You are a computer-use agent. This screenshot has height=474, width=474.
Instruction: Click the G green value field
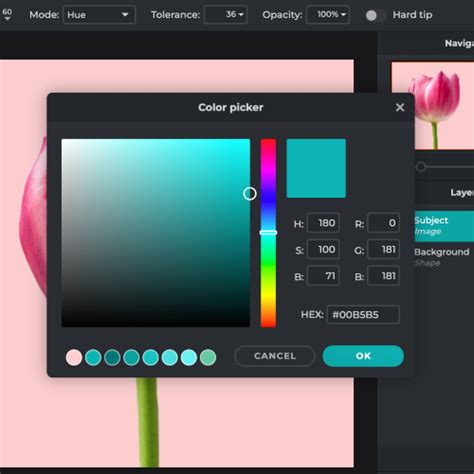click(383, 249)
